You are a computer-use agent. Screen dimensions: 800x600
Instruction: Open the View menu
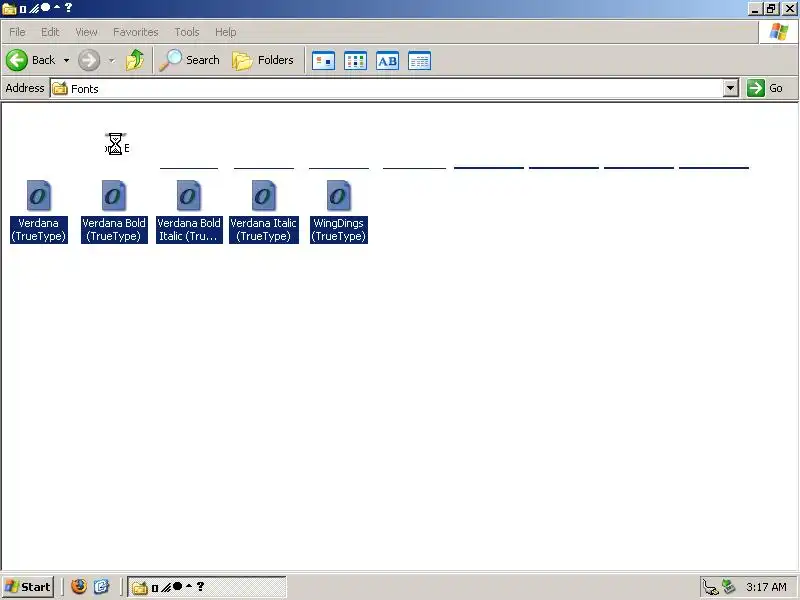point(86,32)
